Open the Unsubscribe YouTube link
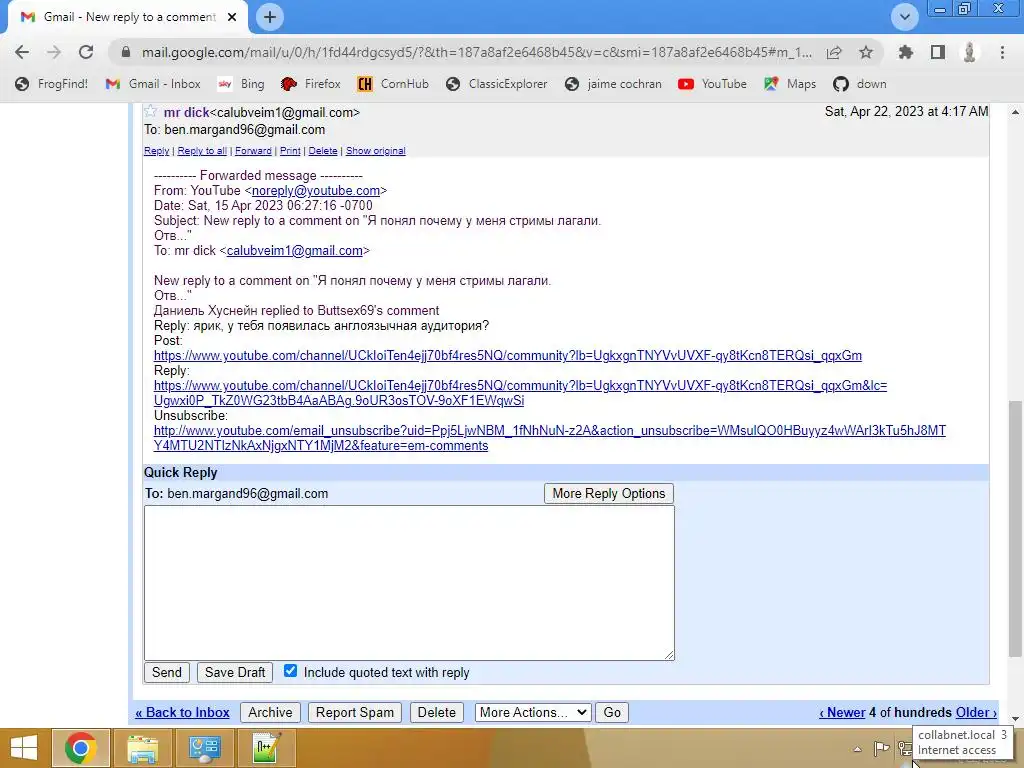 [x=549, y=438]
